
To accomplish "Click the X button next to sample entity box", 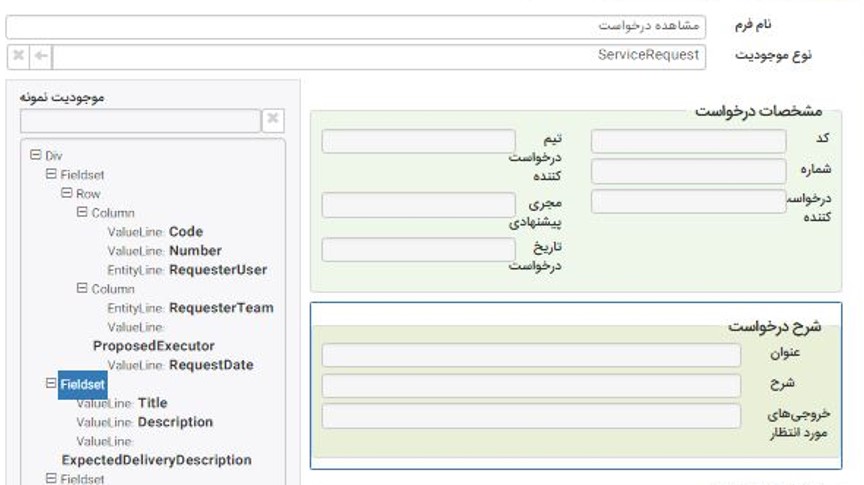I will pos(273,120).
